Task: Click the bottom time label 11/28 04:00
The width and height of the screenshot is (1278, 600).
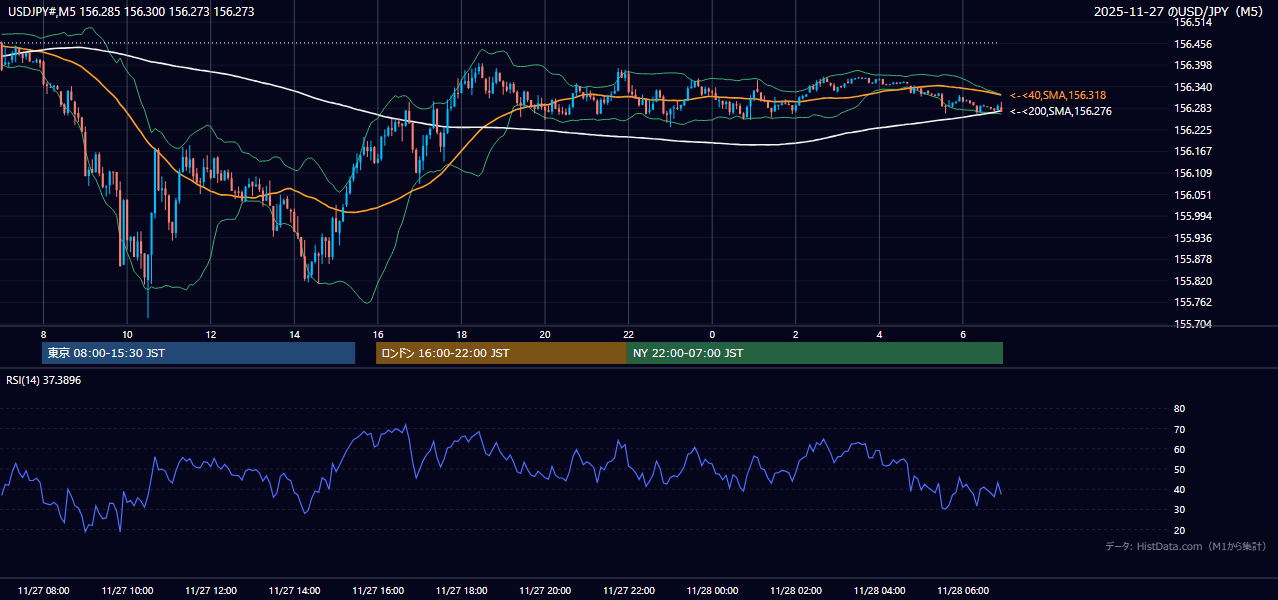Action: 879,591
